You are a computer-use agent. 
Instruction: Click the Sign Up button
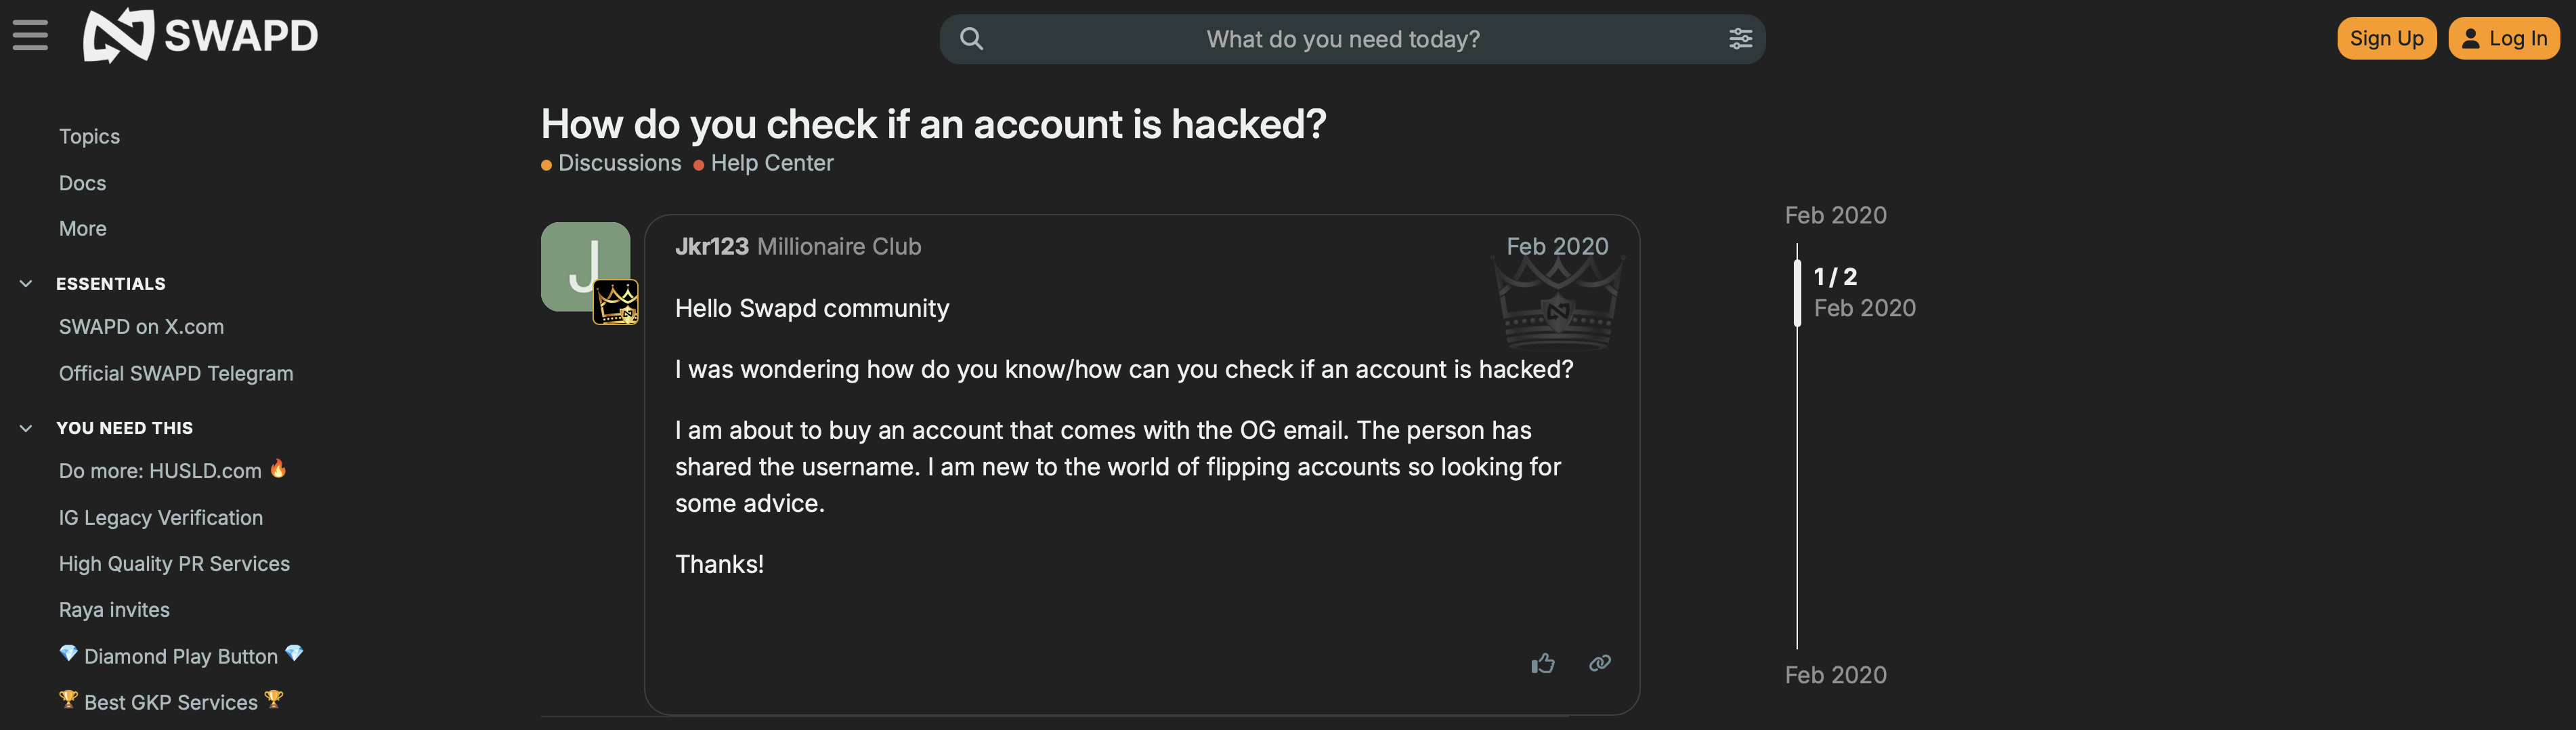tap(2385, 39)
